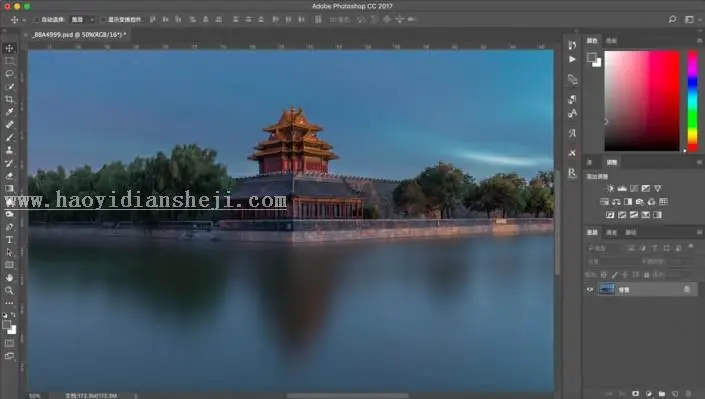Add an Invert adjustment

610,215
